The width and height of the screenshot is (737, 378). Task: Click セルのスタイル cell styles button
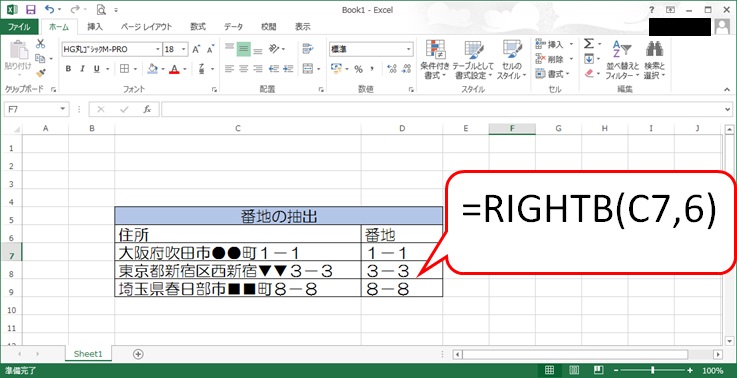tap(511, 59)
